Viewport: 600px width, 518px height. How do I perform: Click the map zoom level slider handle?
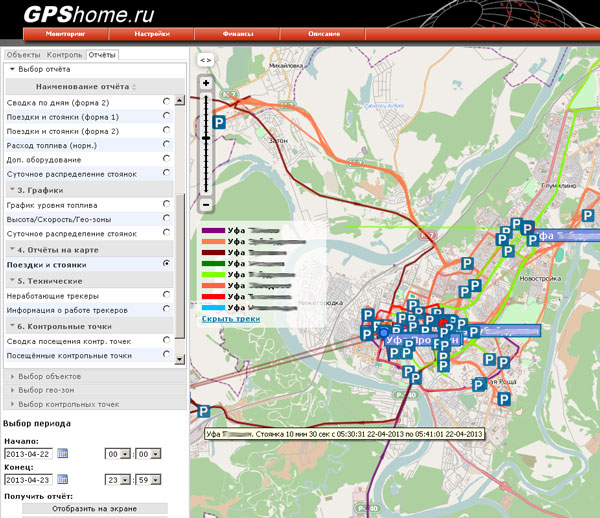coord(206,137)
